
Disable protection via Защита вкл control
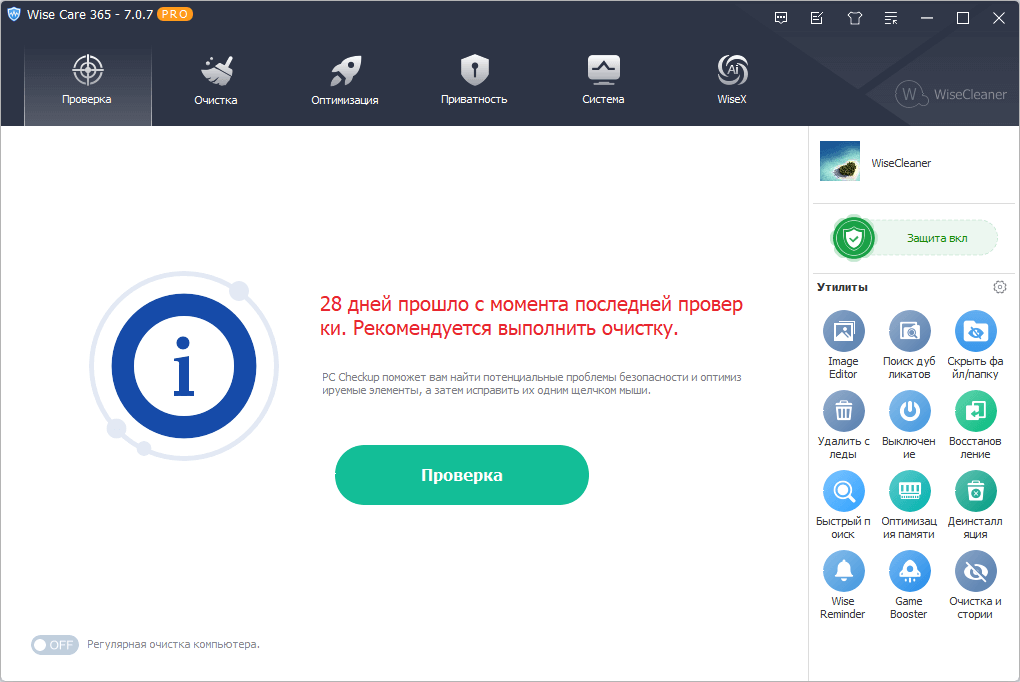pyautogui.click(x=913, y=237)
